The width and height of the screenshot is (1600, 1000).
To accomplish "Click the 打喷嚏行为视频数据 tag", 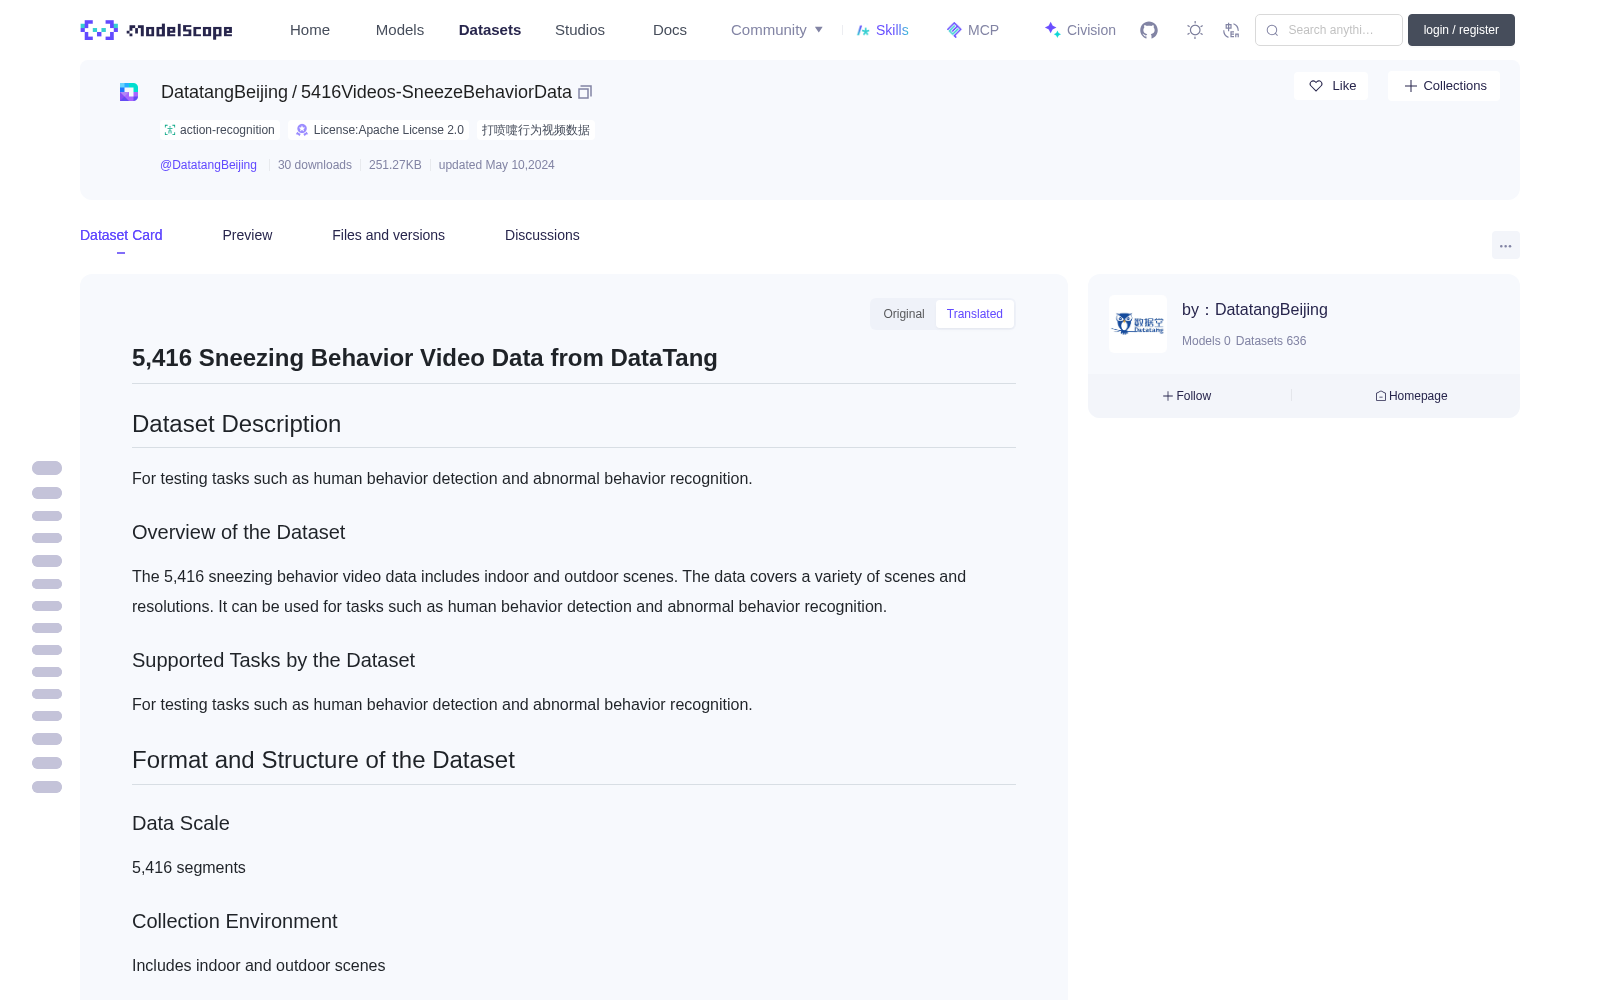I will point(536,130).
